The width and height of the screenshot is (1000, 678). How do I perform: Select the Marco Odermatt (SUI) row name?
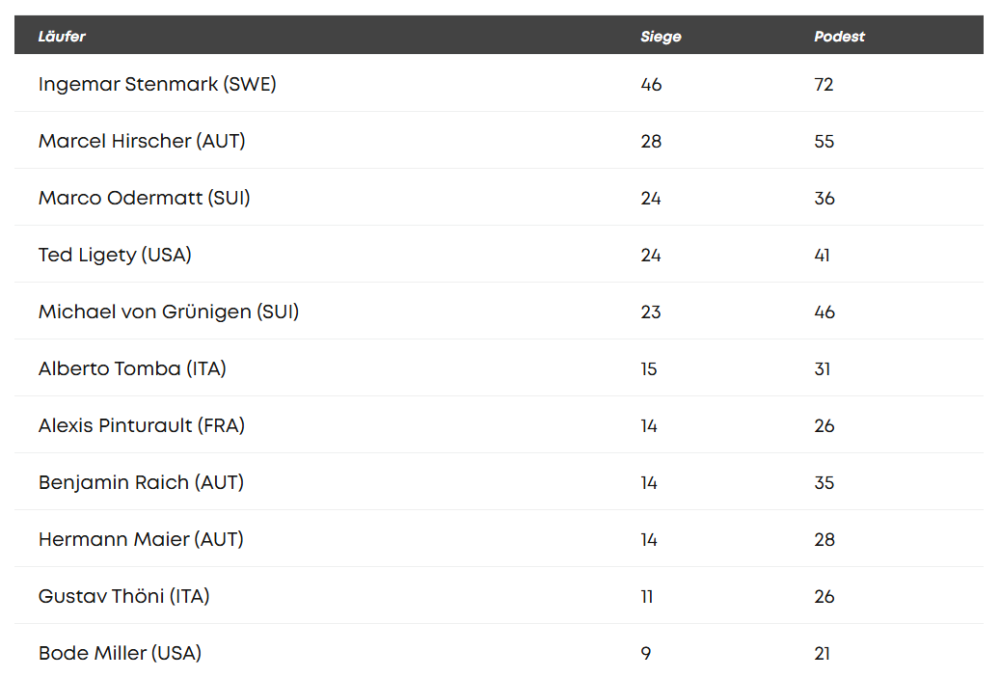pyautogui.click(x=144, y=198)
